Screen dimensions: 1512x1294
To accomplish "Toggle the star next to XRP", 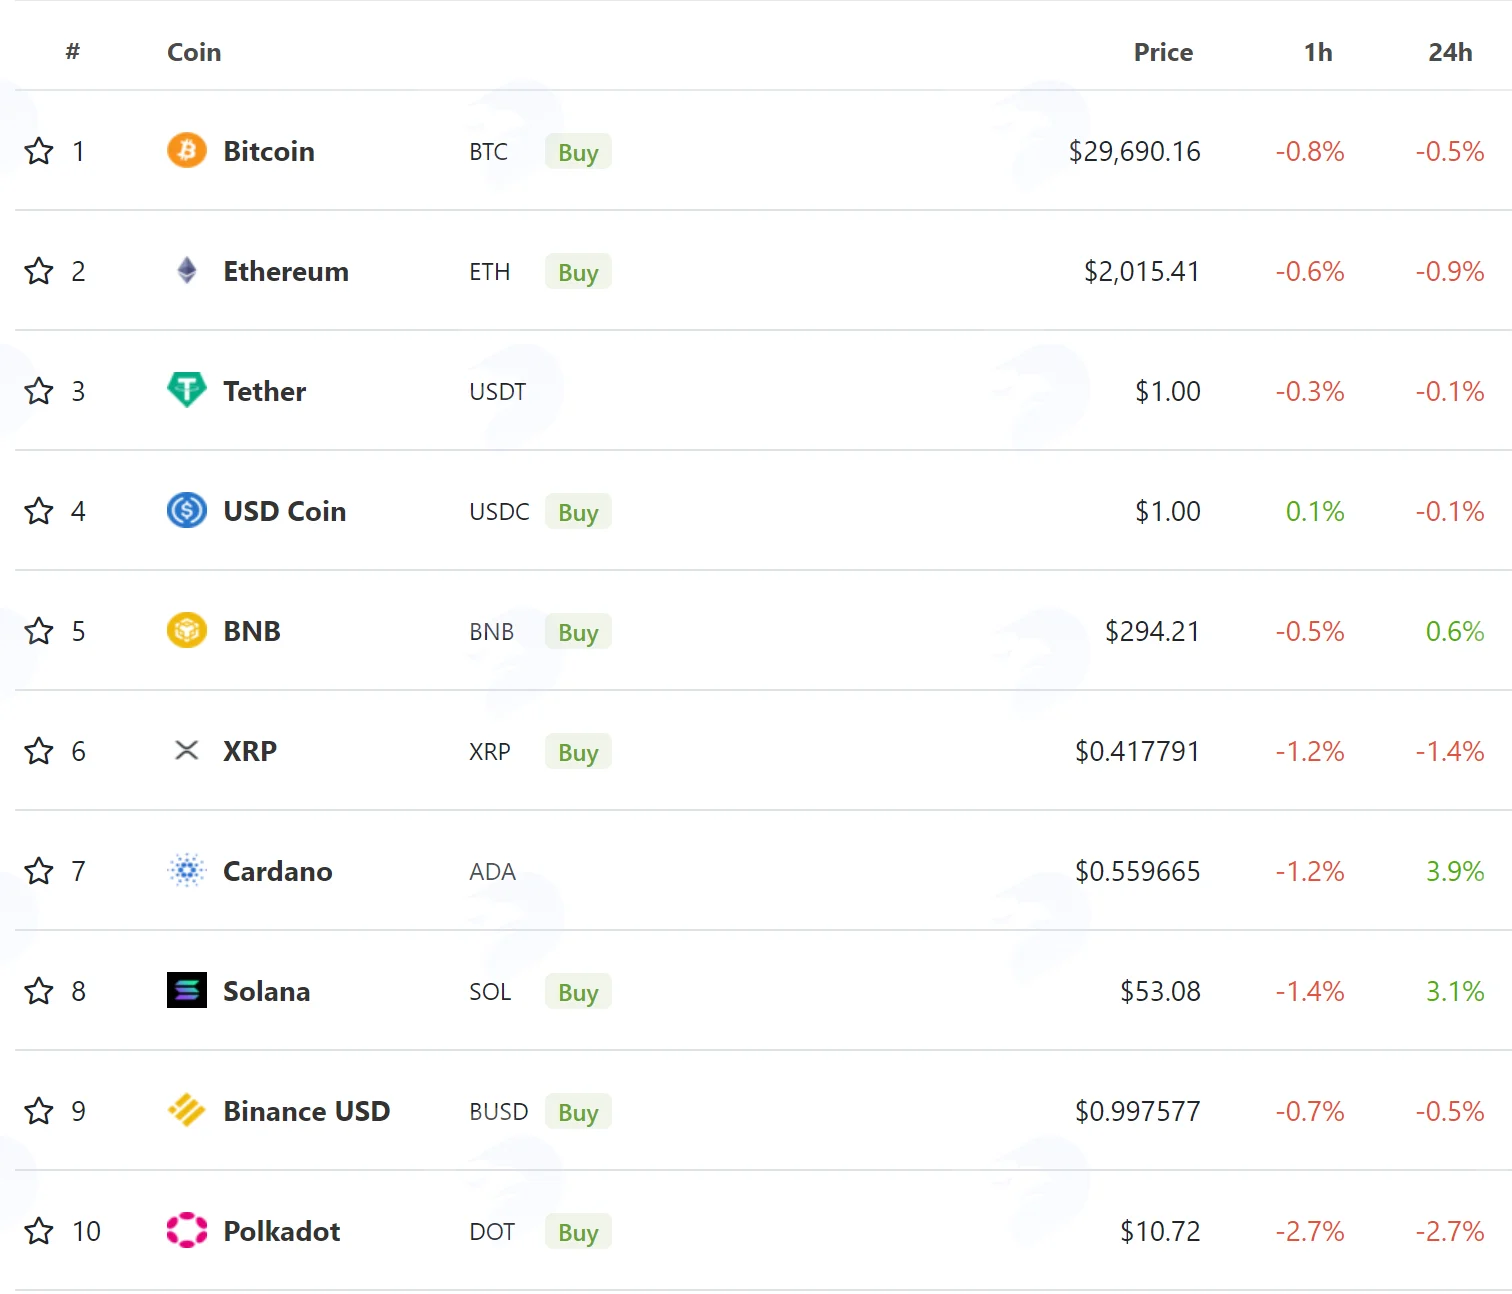I will 39,751.
